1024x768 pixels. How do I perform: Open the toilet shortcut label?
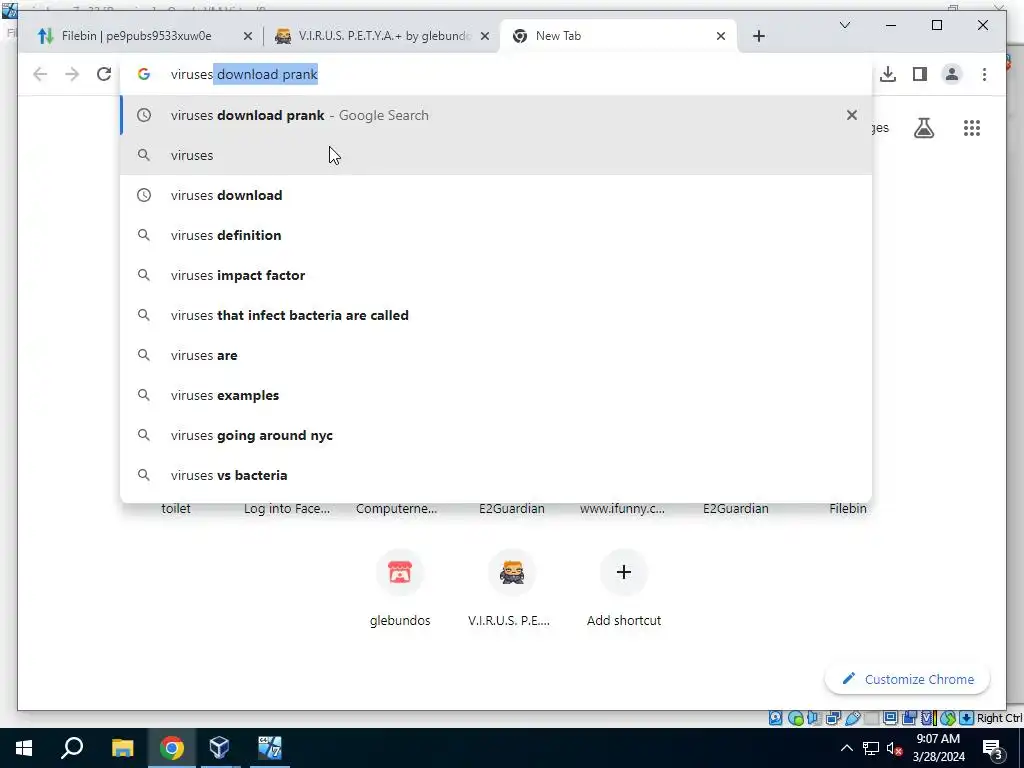(176, 508)
